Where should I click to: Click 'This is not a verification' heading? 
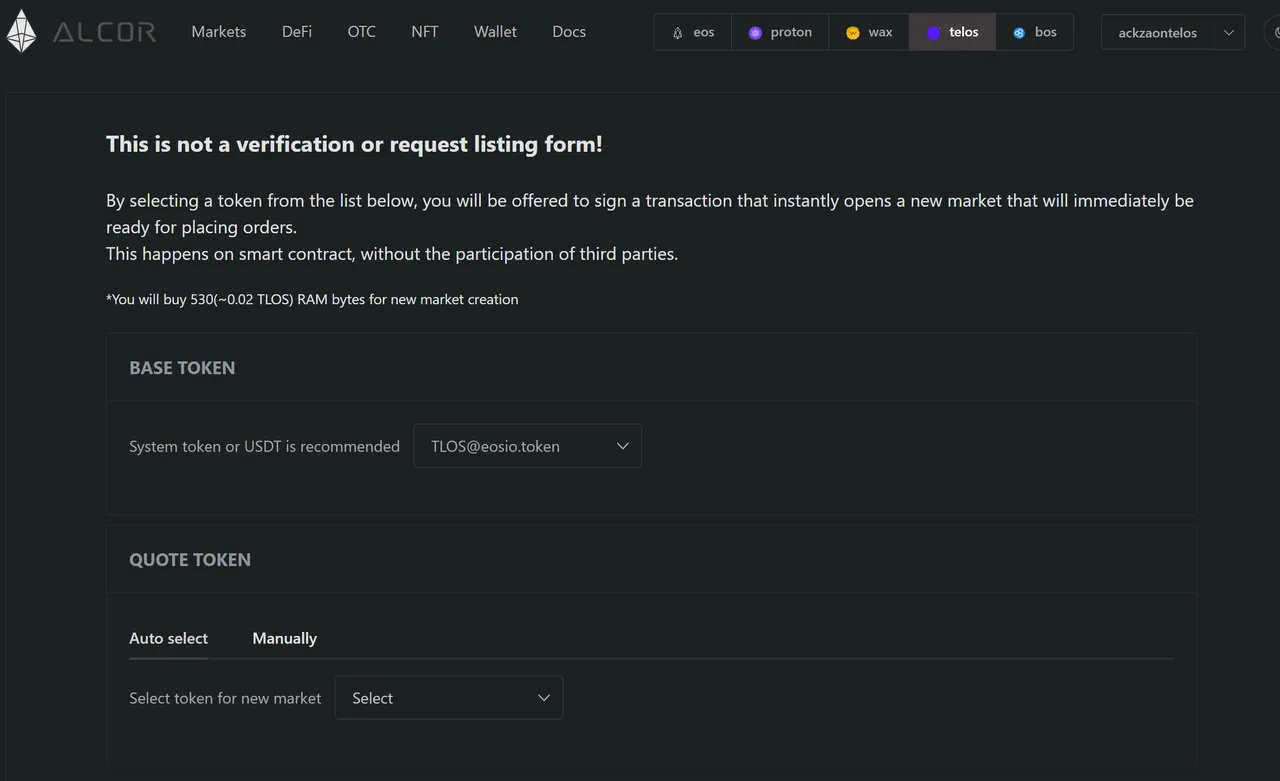(354, 144)
